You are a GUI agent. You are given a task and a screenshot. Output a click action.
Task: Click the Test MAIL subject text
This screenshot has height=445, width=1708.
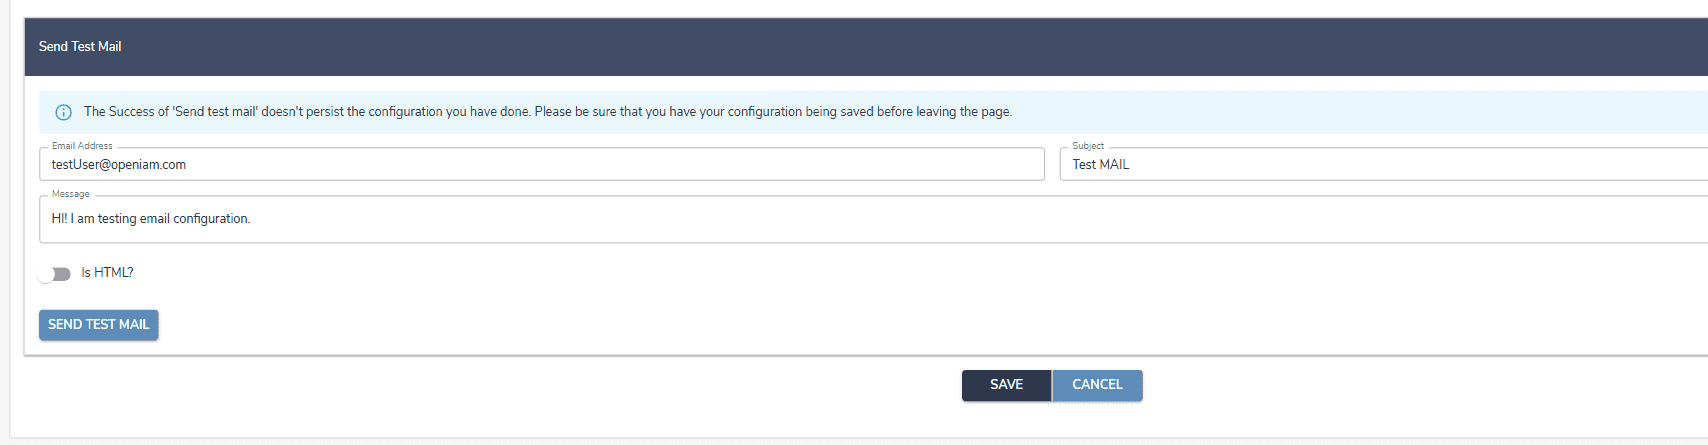[1101, 165]
